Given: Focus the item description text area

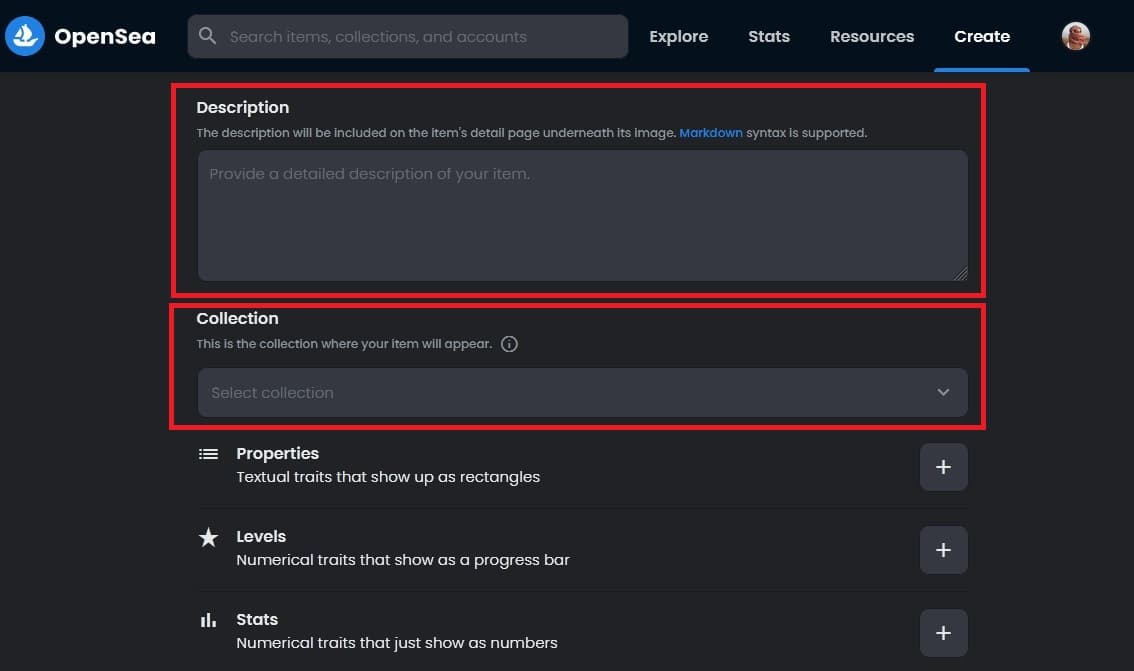Looking at the screenshot, I should click(x=582, y=215).
